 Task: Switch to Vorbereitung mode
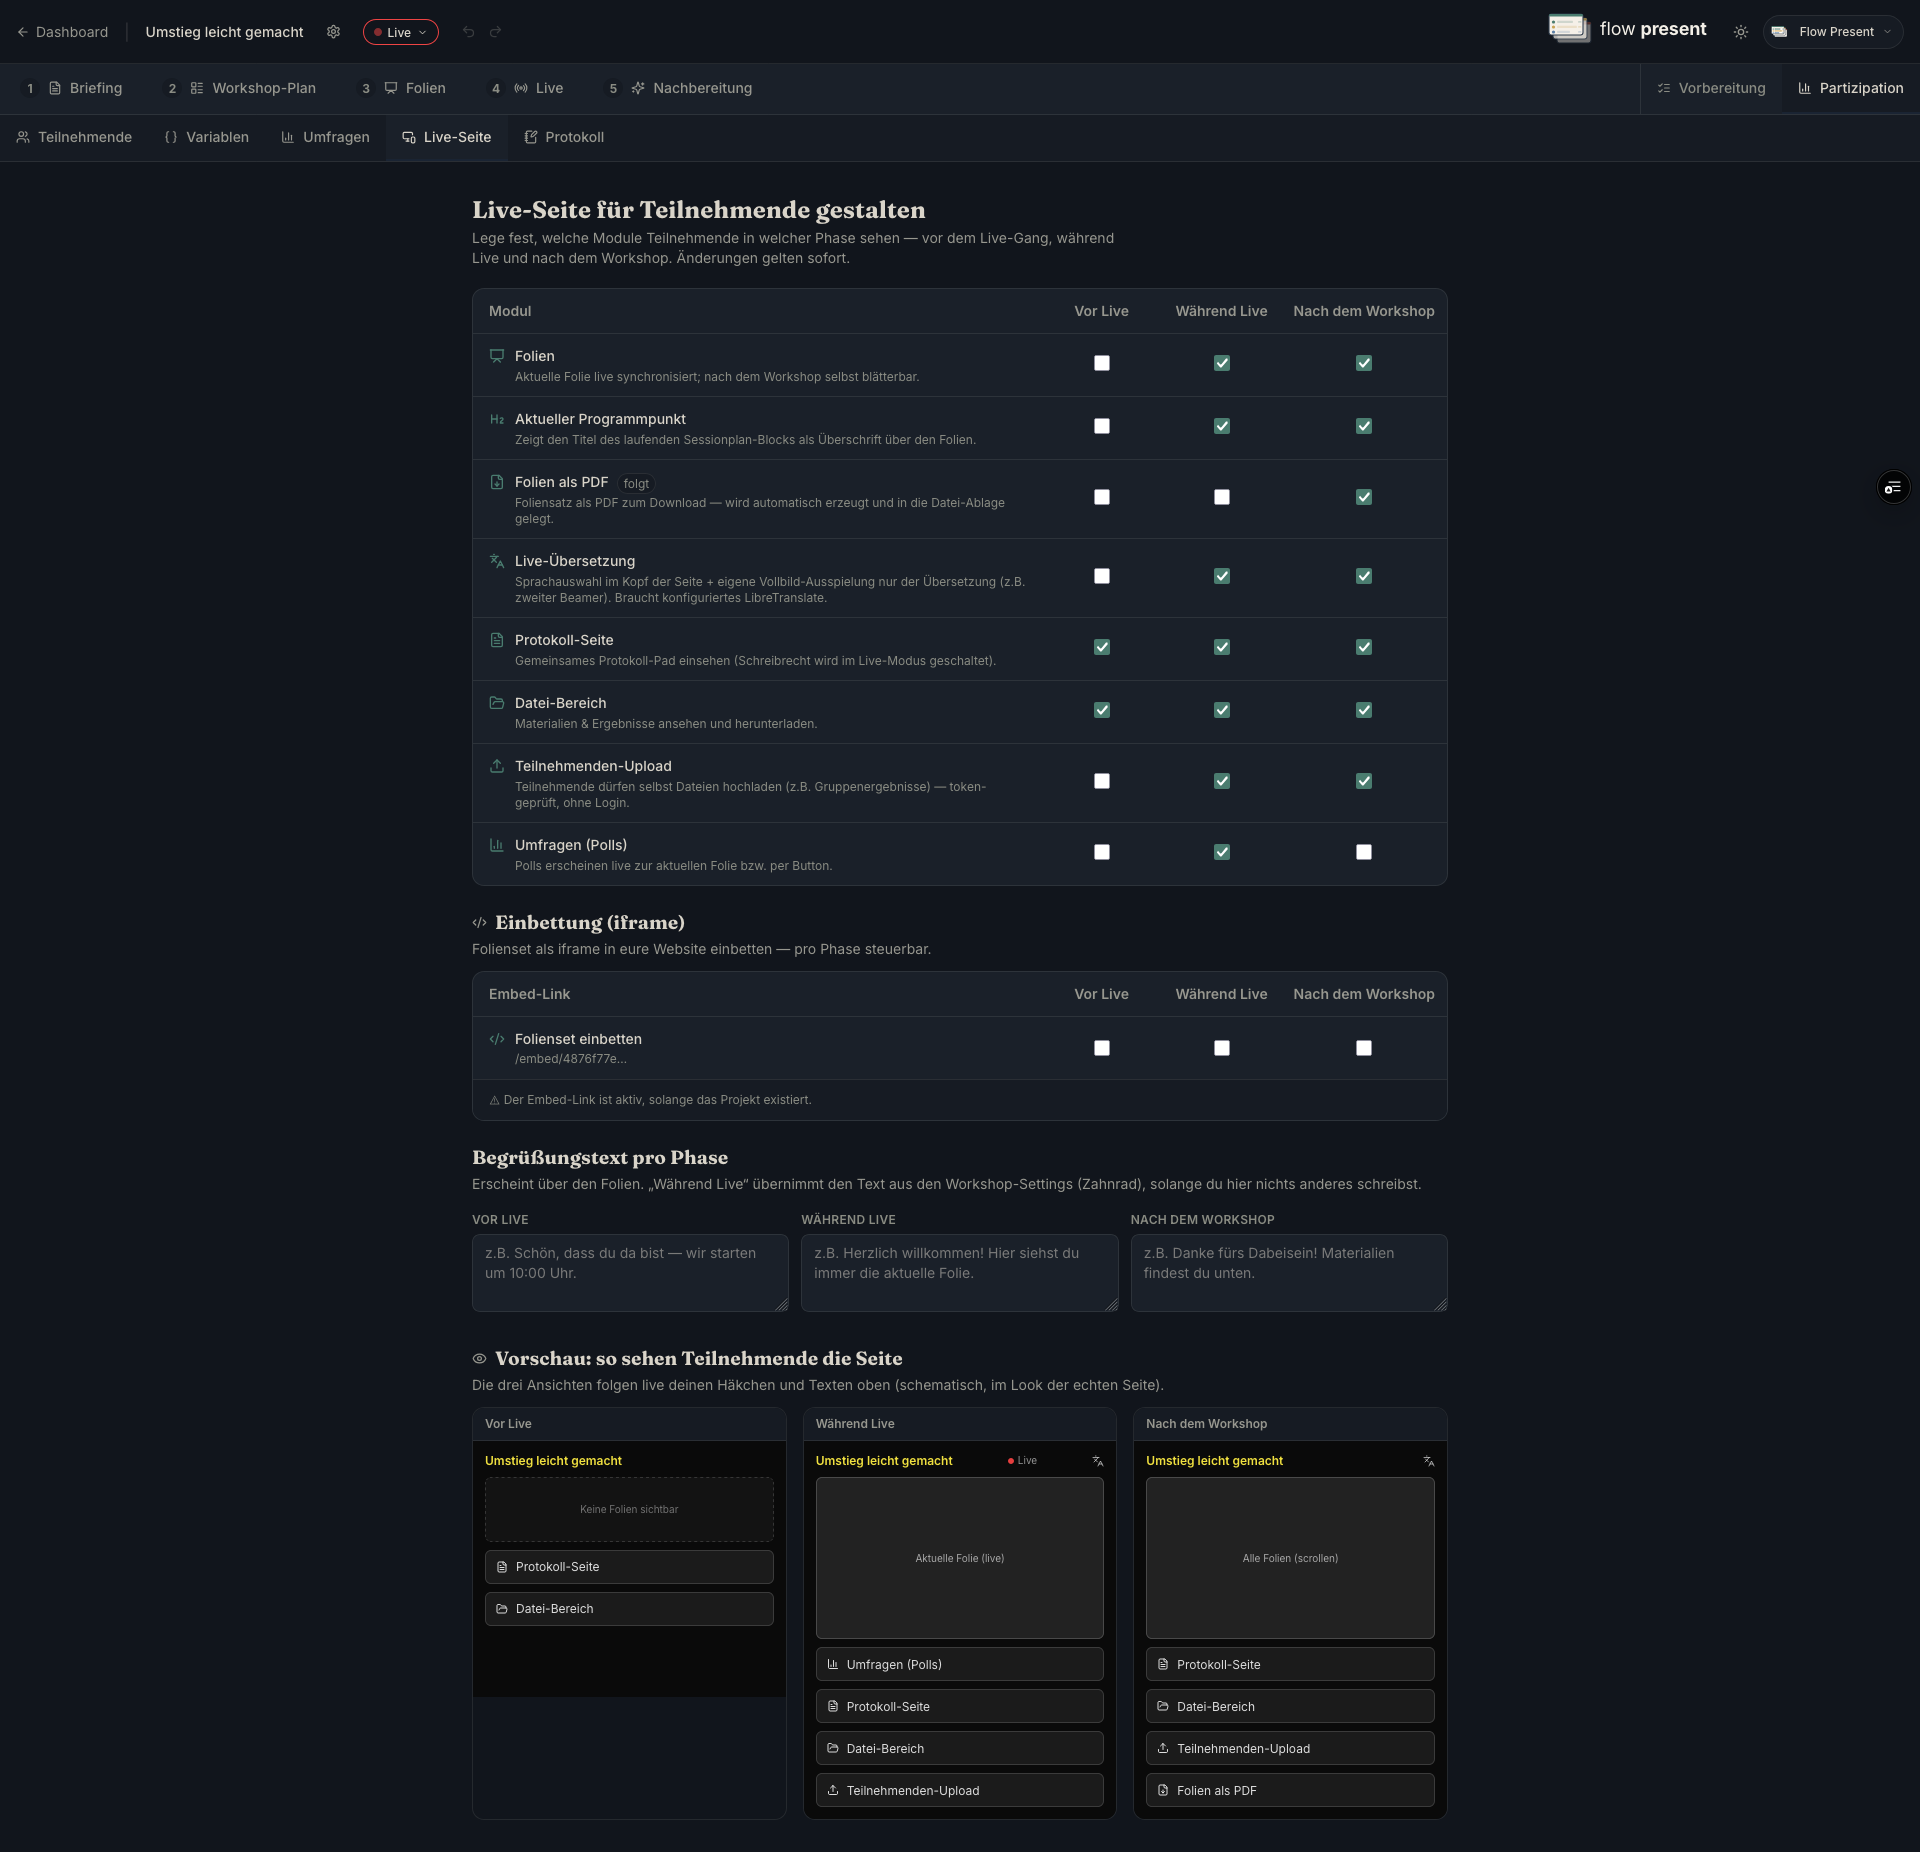(1711, 88)
